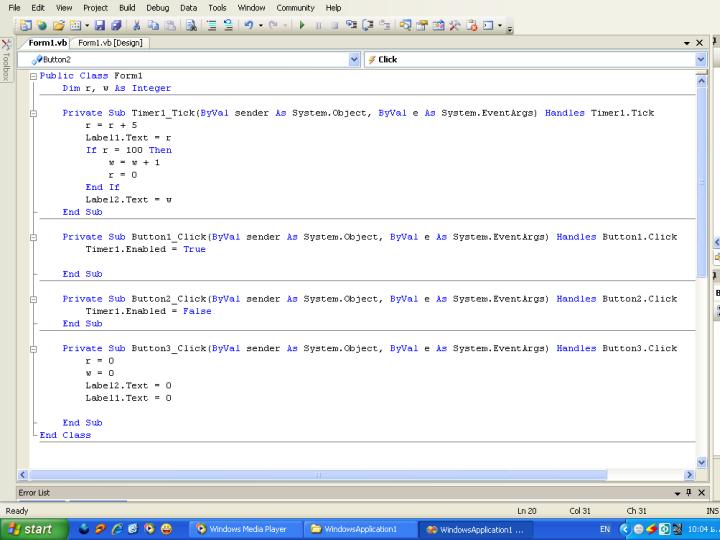Launch Internet Explorer from quick launch
Screen dimensions: 720x540
click(x=117, y=529)
